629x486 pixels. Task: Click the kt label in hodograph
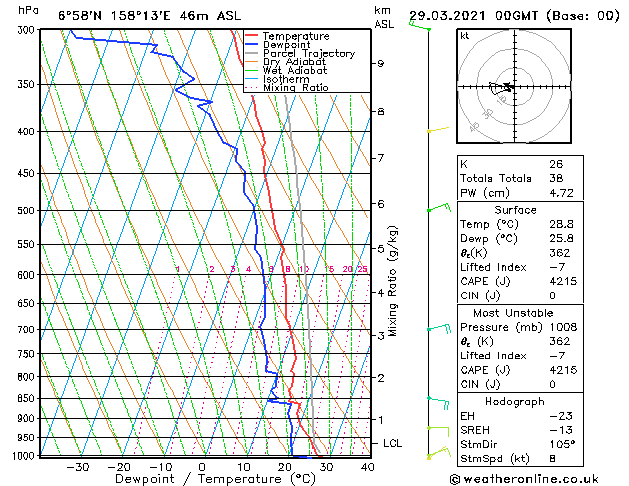coord(464,36)
